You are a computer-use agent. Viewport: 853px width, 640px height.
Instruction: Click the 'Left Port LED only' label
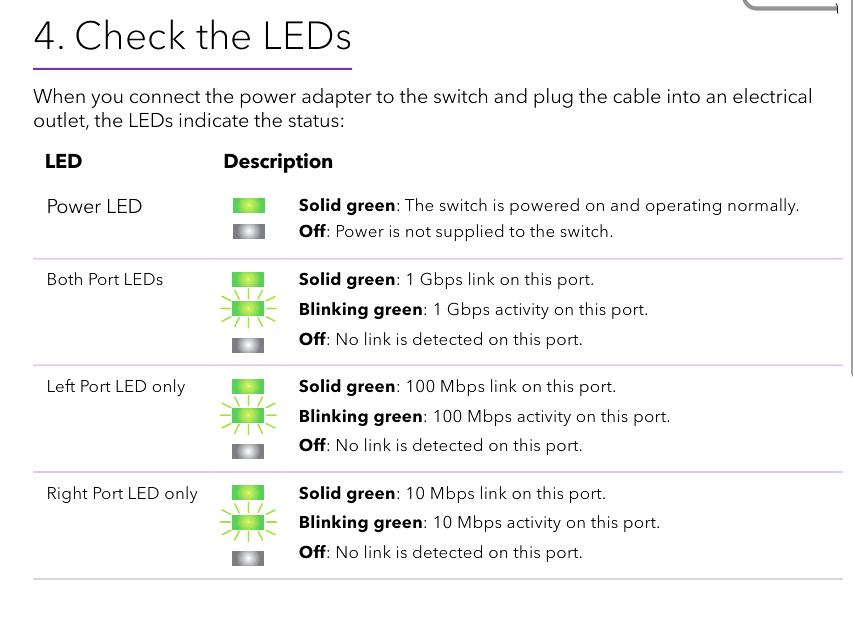[x=116, y=386]
